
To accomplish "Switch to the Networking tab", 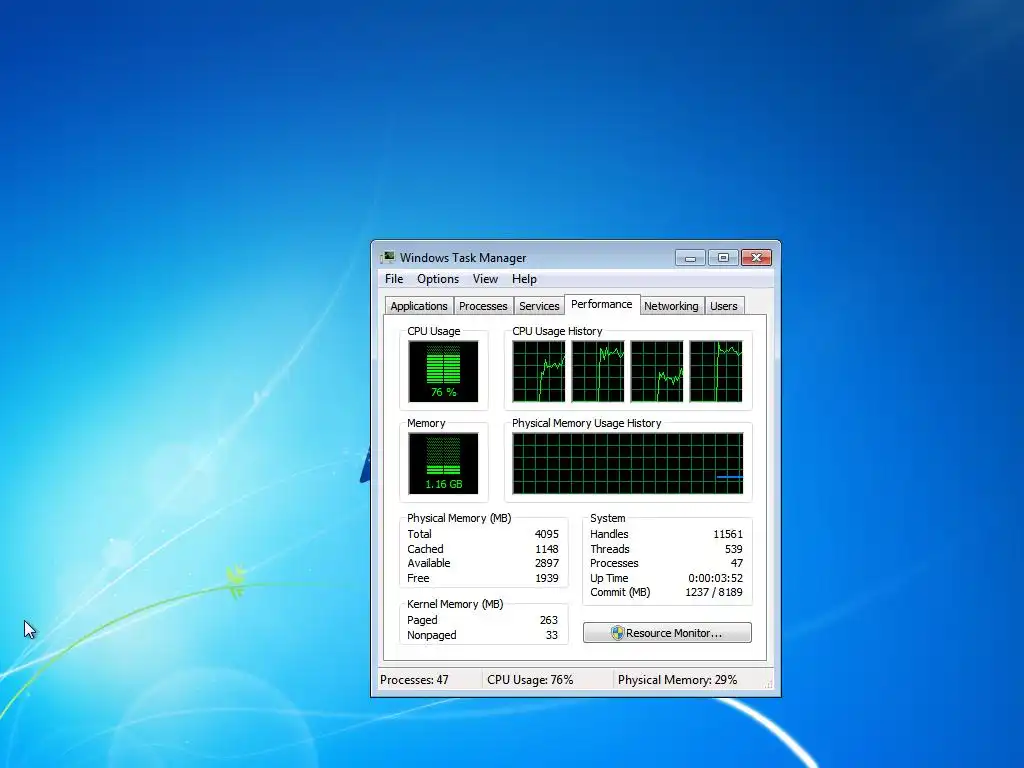I will (671, 306).
